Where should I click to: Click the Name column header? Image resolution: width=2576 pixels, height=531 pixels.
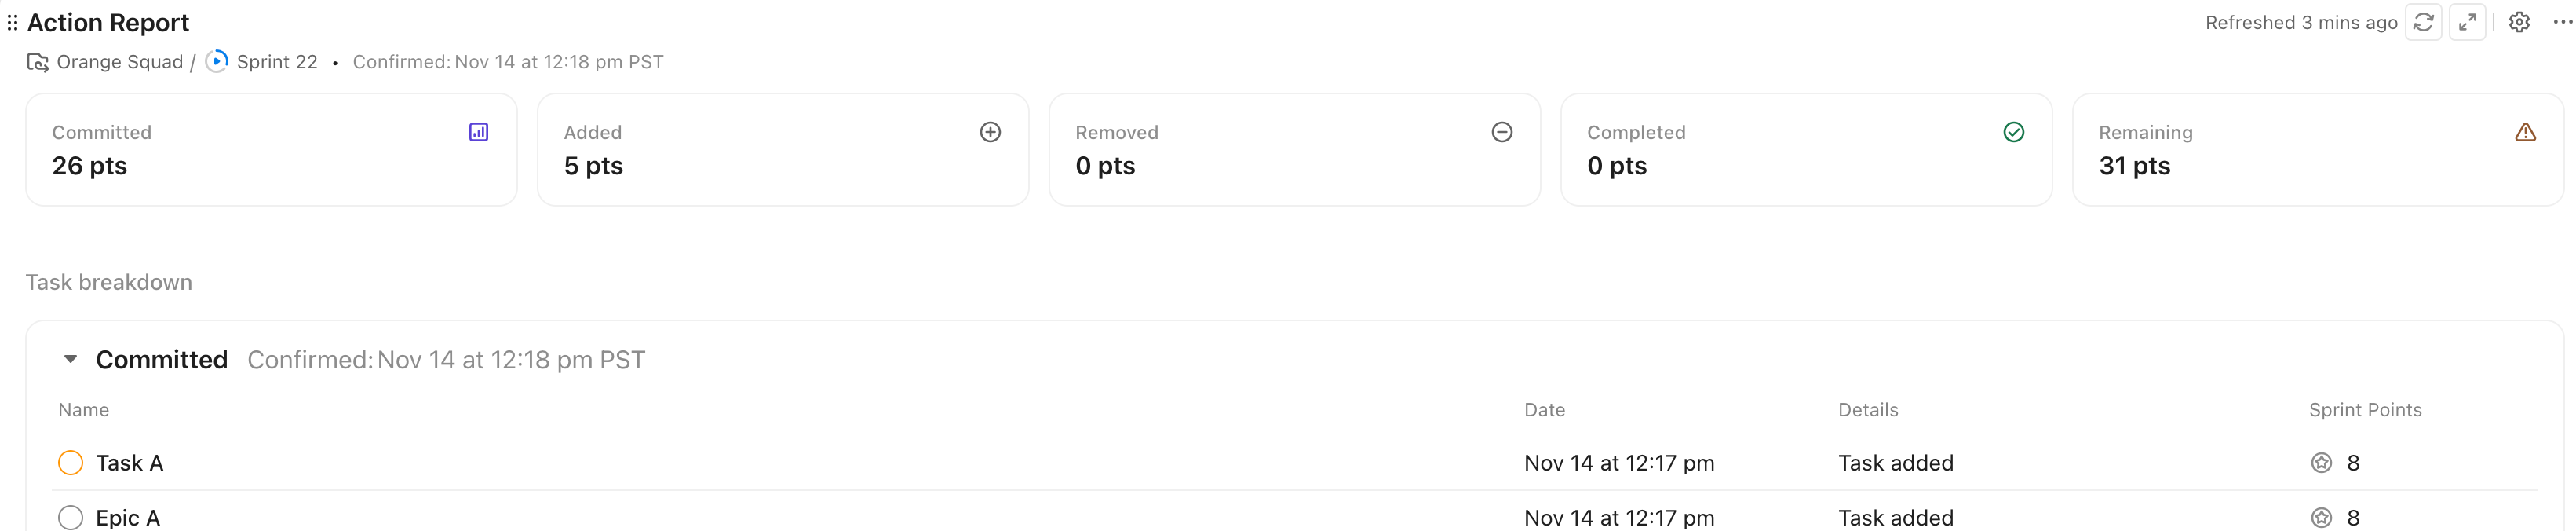tap(84, 410)
